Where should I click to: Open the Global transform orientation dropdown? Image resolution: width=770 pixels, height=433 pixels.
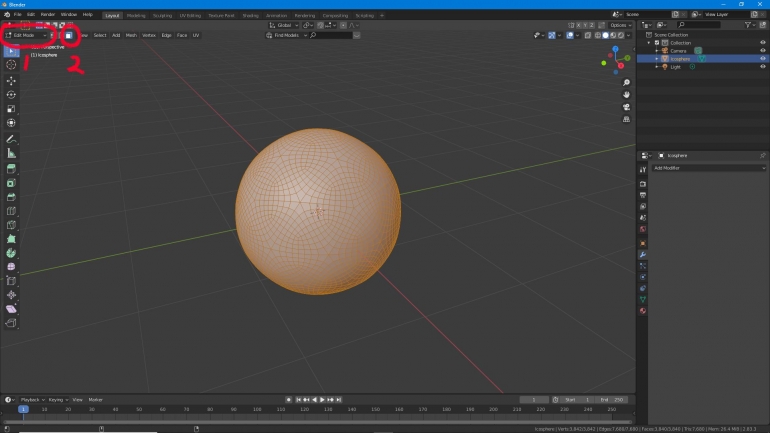(x=284, y=25)
